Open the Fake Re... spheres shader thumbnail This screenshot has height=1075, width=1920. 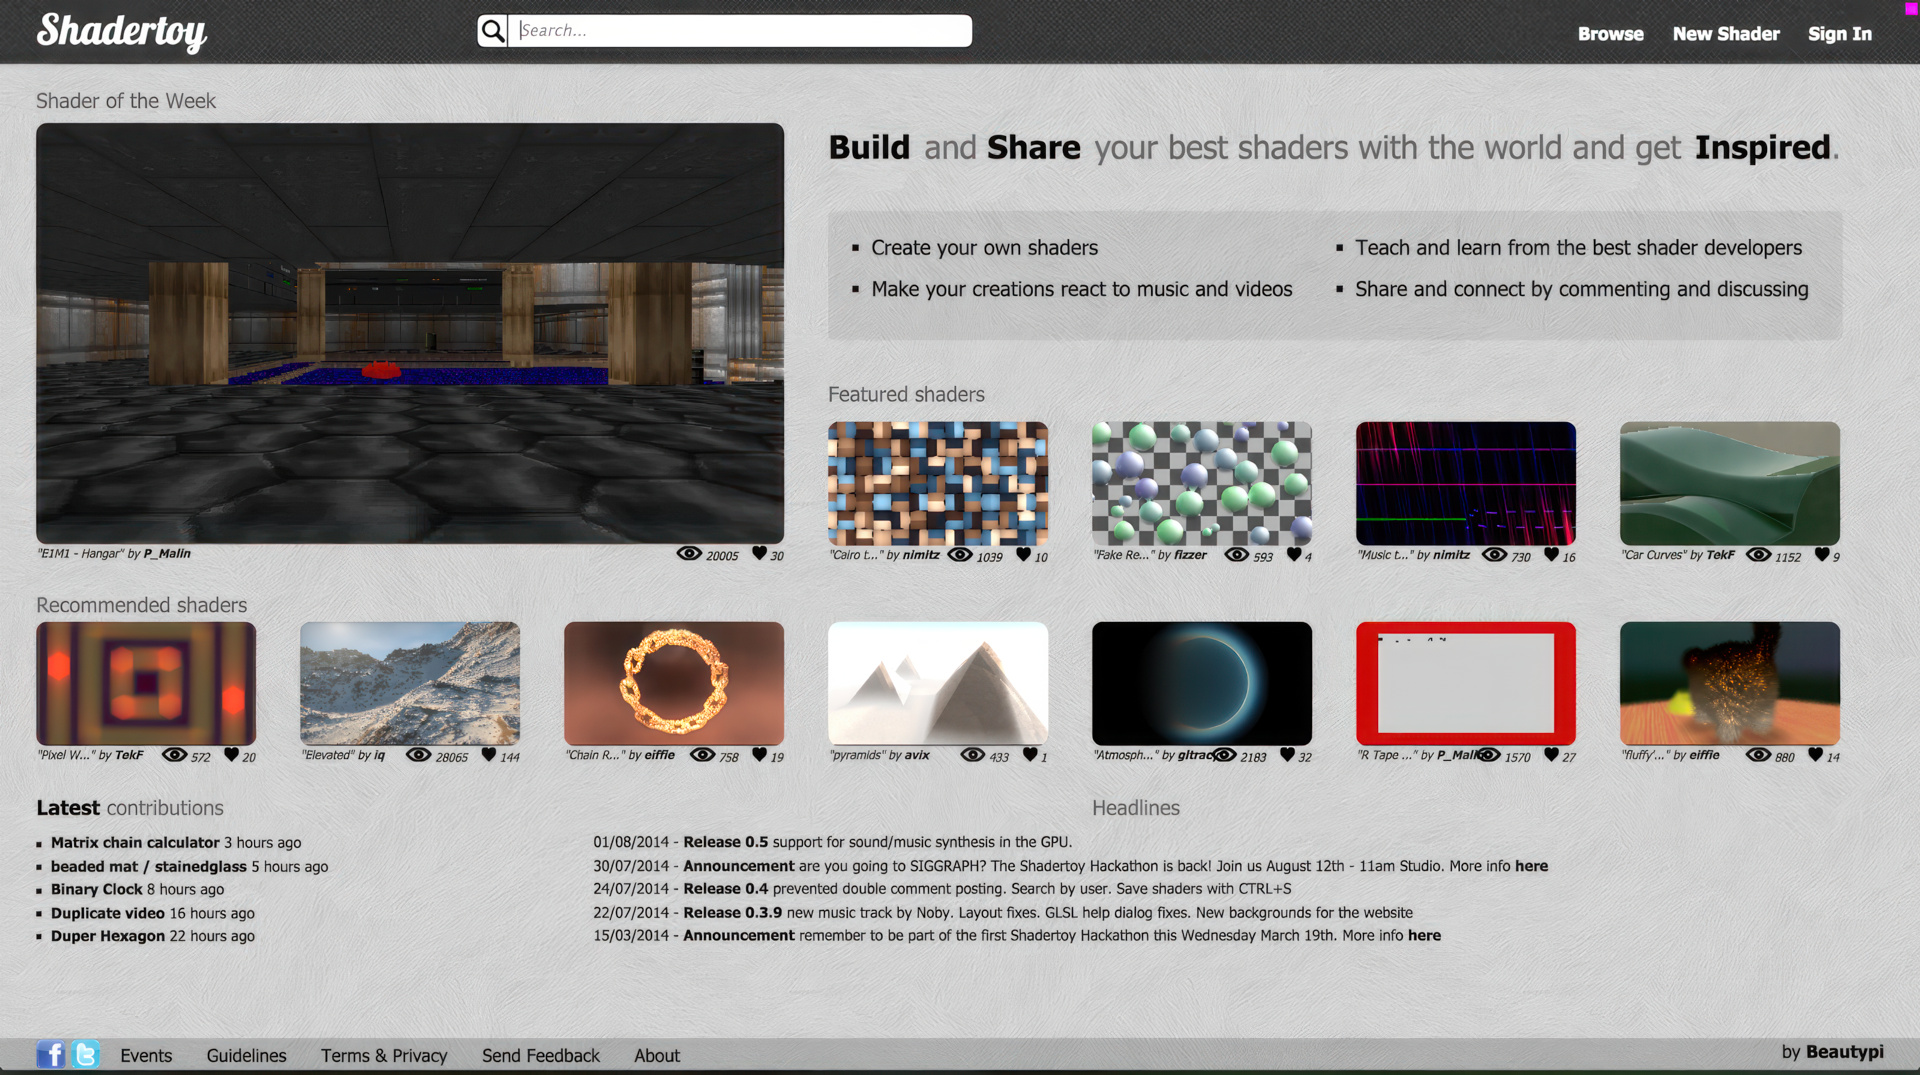point(1201,483)
